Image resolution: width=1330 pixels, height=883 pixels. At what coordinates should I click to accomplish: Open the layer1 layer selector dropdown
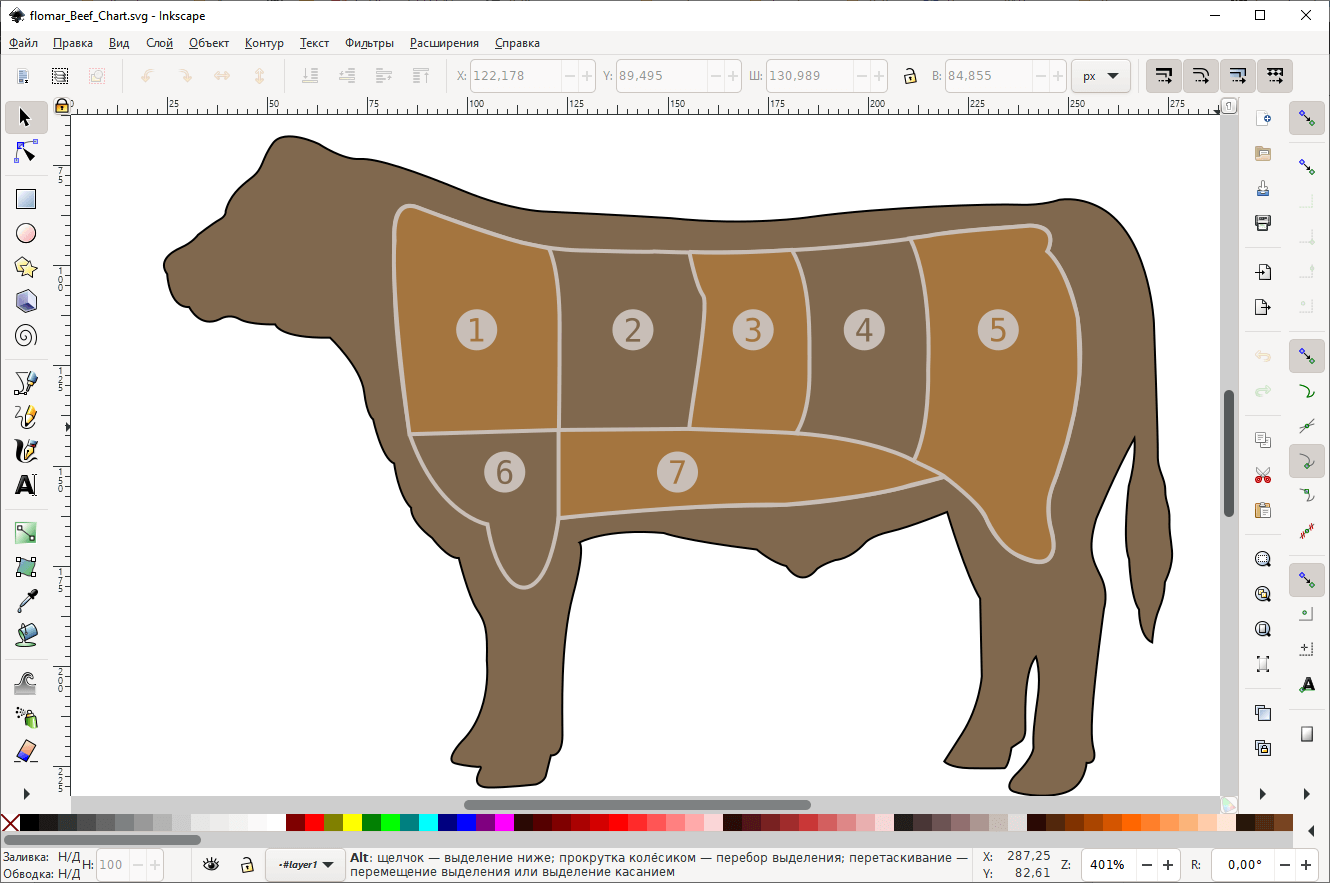[x=305, y=864]
